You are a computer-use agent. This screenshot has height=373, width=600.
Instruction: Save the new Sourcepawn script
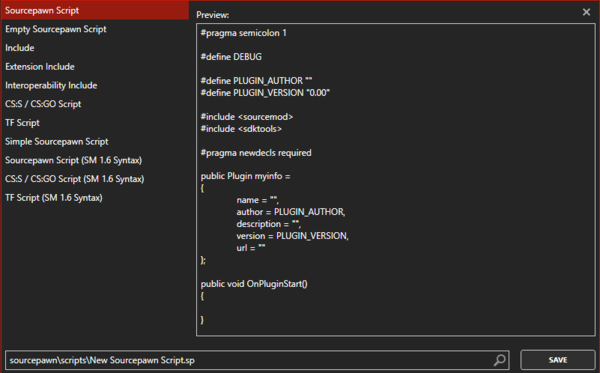click(x=558, y=360)
